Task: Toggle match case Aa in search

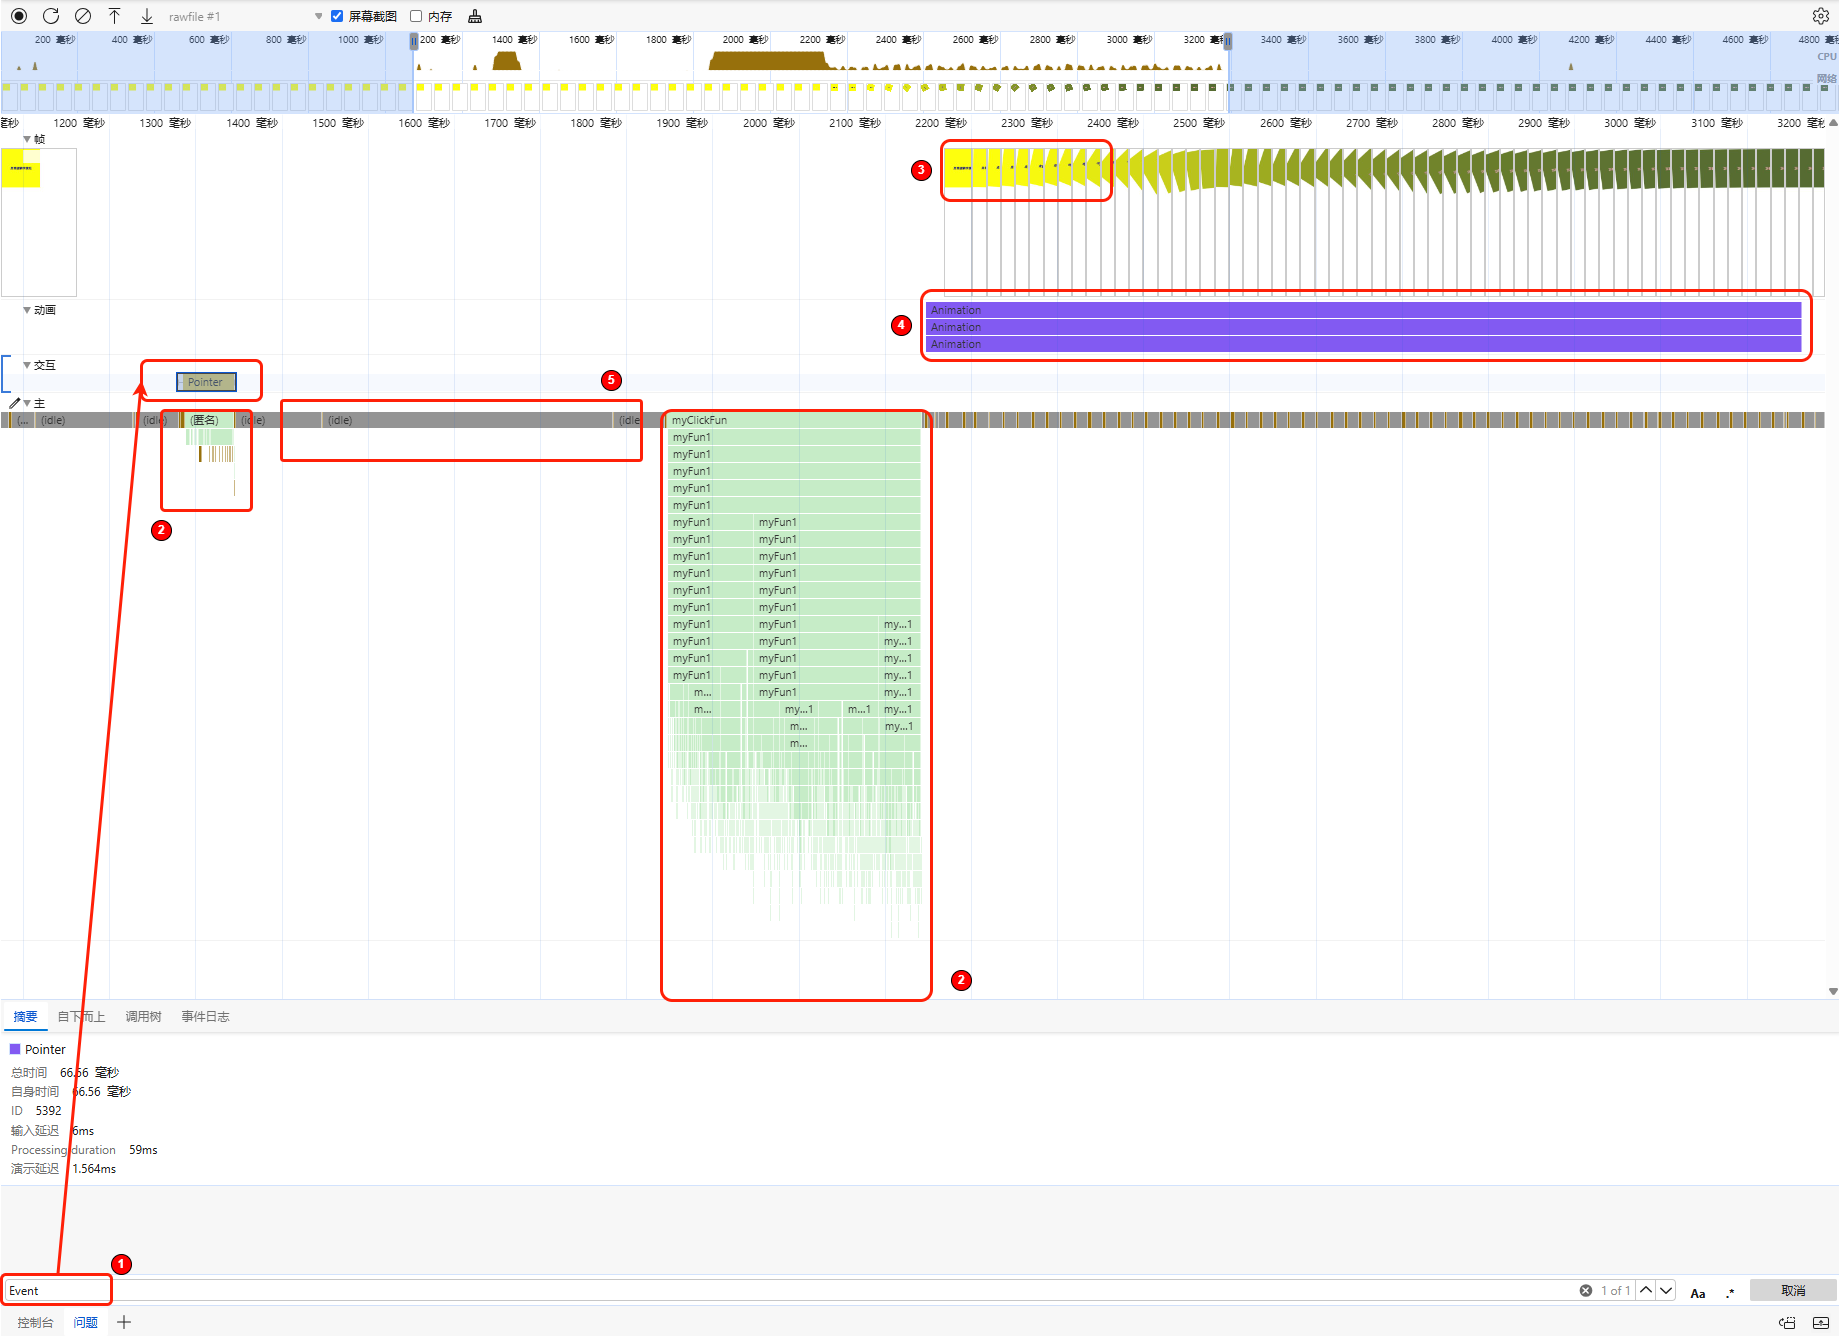Action: [x=1698, y=1292]
